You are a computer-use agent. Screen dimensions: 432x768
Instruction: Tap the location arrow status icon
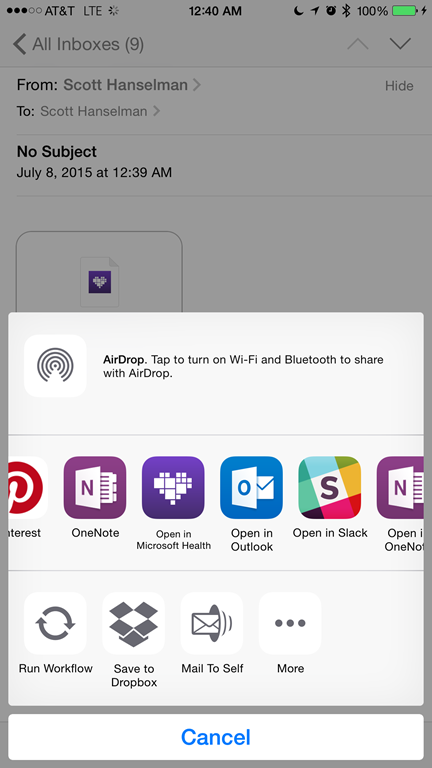tap(315, 10)
